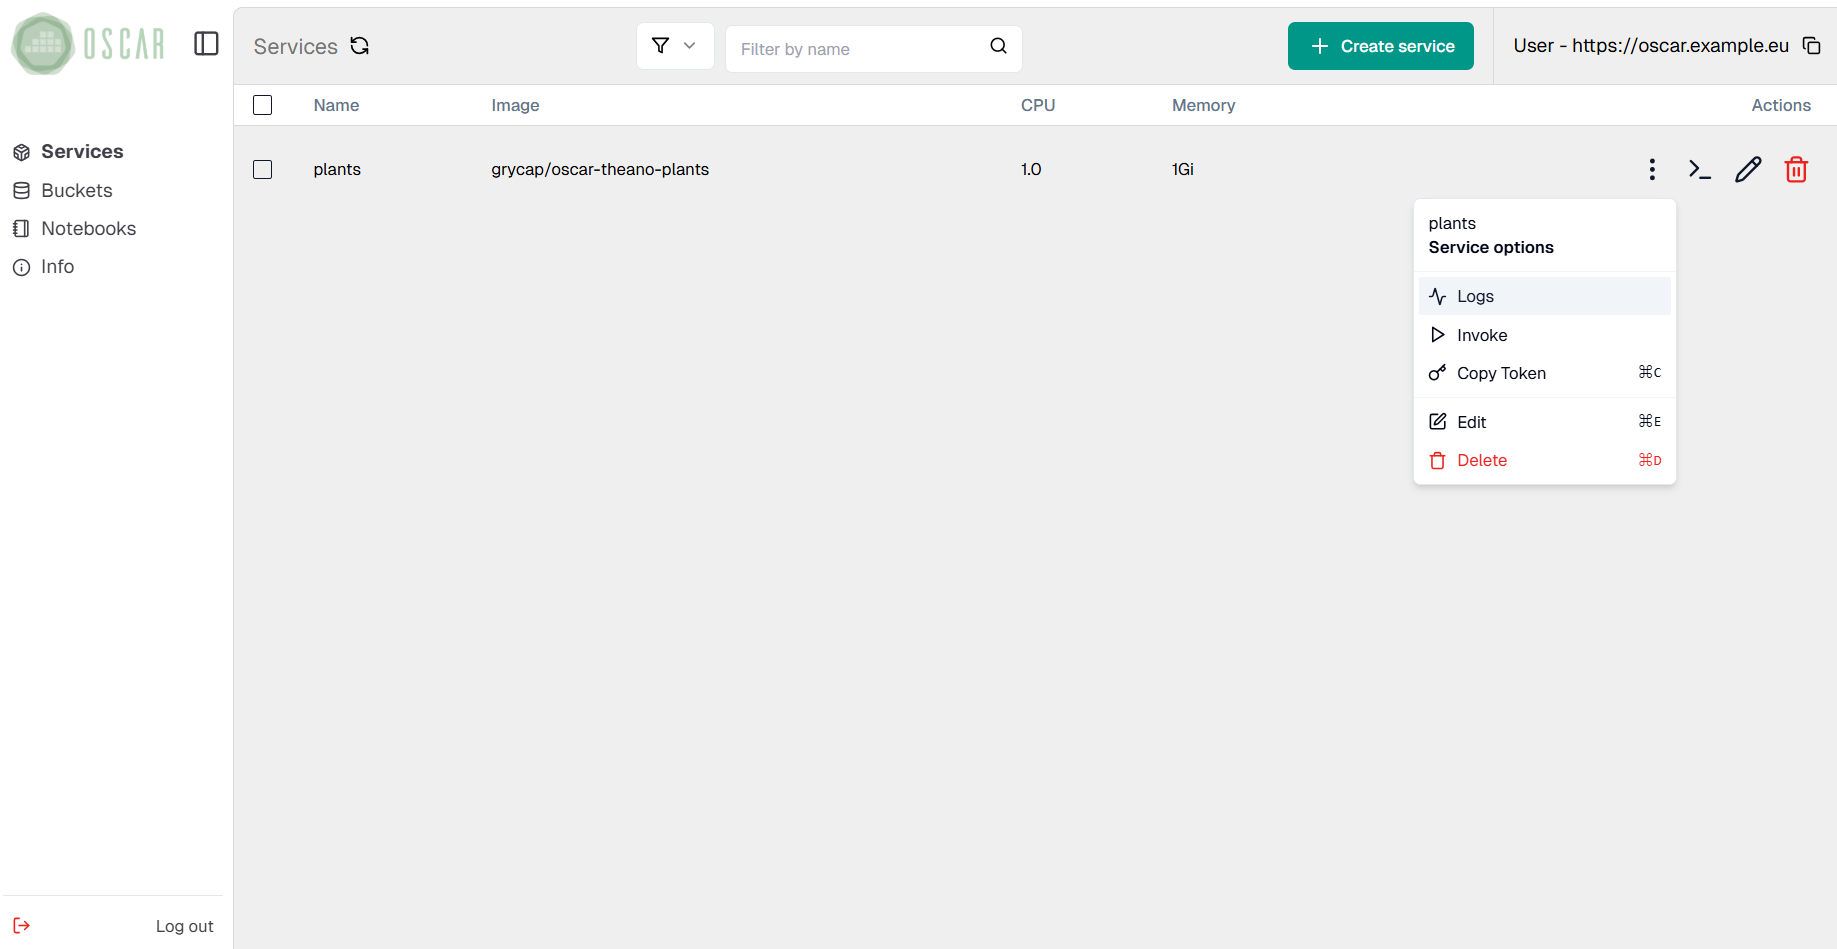Select all services with header checkbox
This screenshot has height=949, width=1837.
coord(263,105)
